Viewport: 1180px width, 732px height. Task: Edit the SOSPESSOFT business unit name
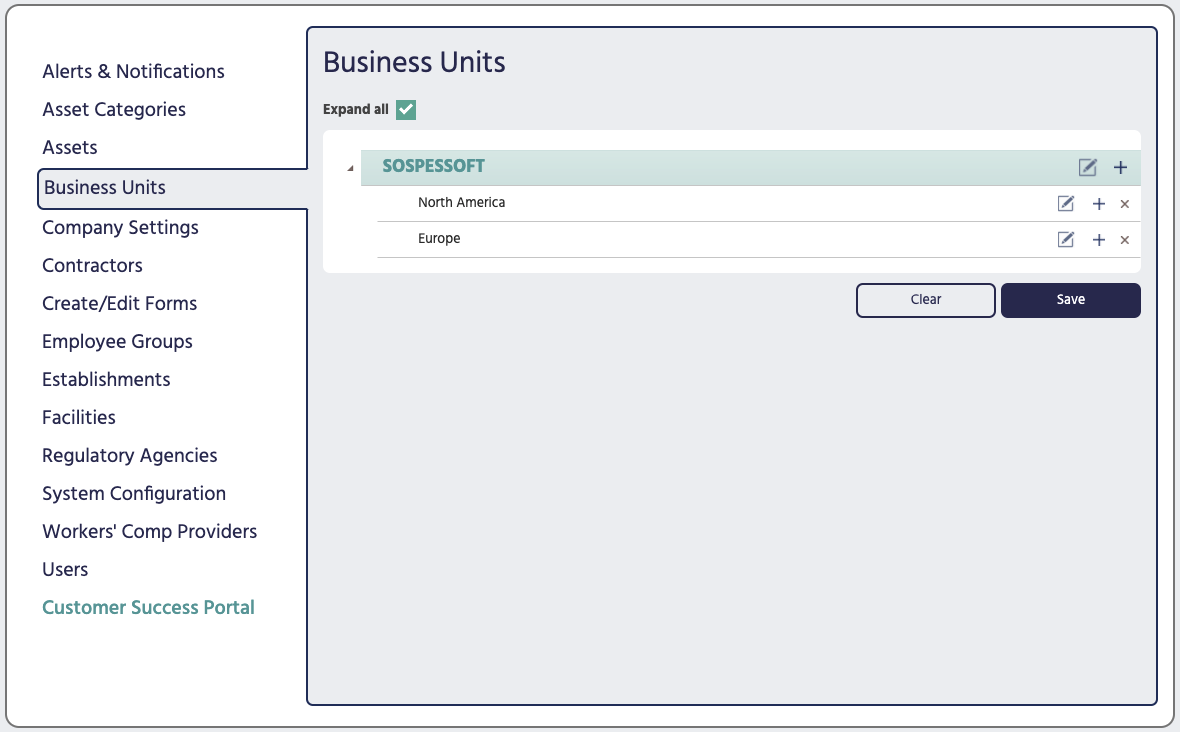click(x=1087, y=167)
